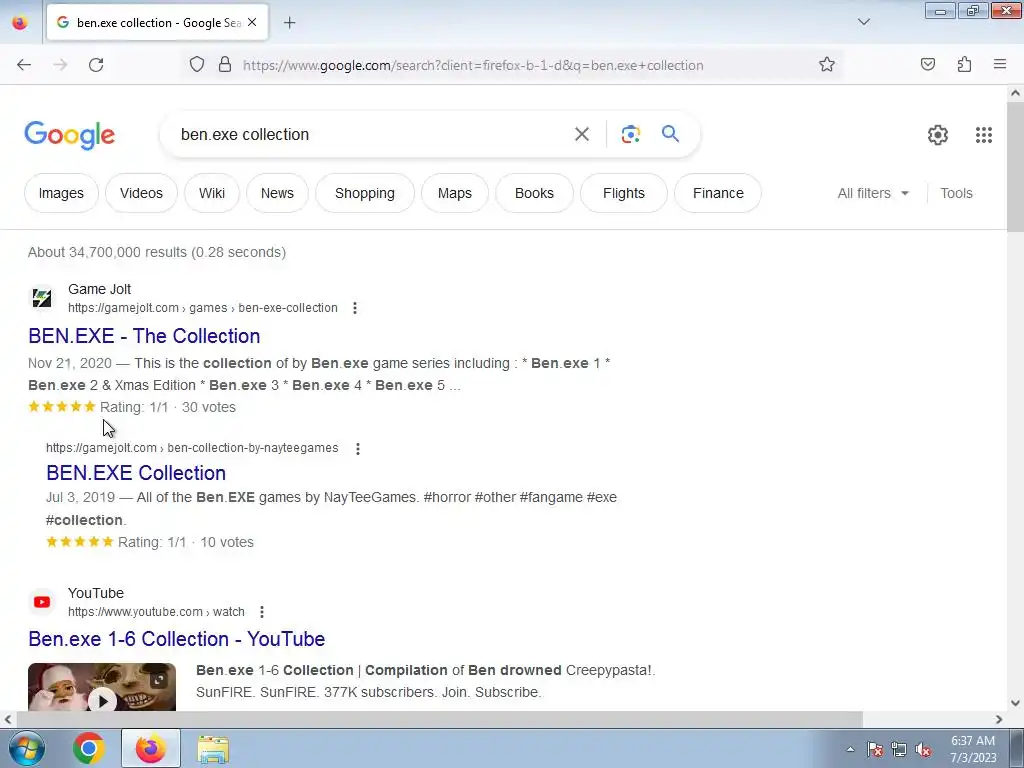Viewport: 1024px width, 768px height.
Task: Click the vertical scrollbar up arrow
Action: click(x=1015, y=93)
